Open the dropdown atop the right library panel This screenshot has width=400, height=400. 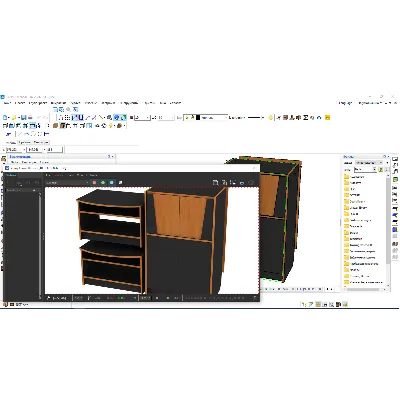click(x=369, y=163)
